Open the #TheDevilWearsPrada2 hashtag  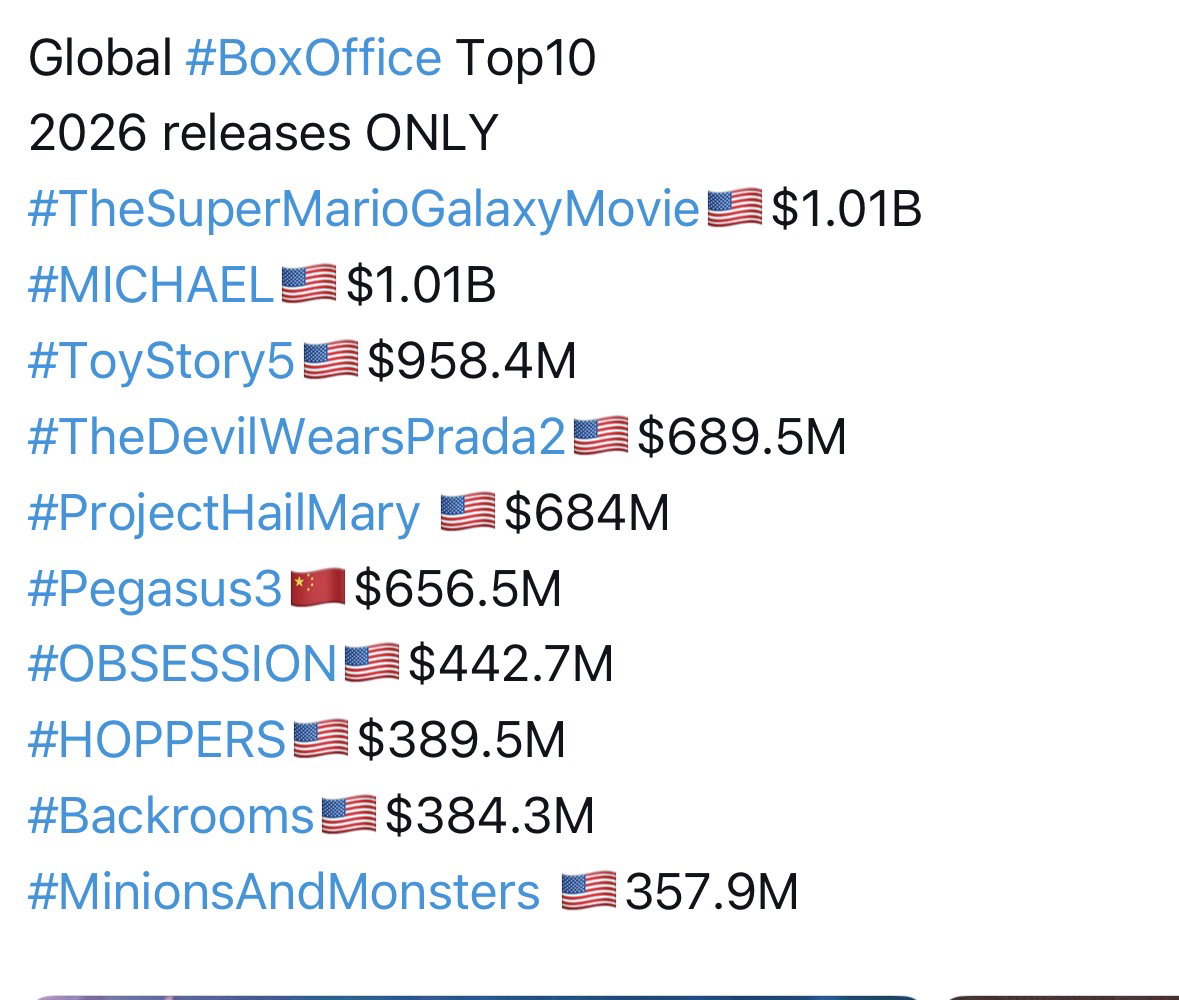(296, 436)
